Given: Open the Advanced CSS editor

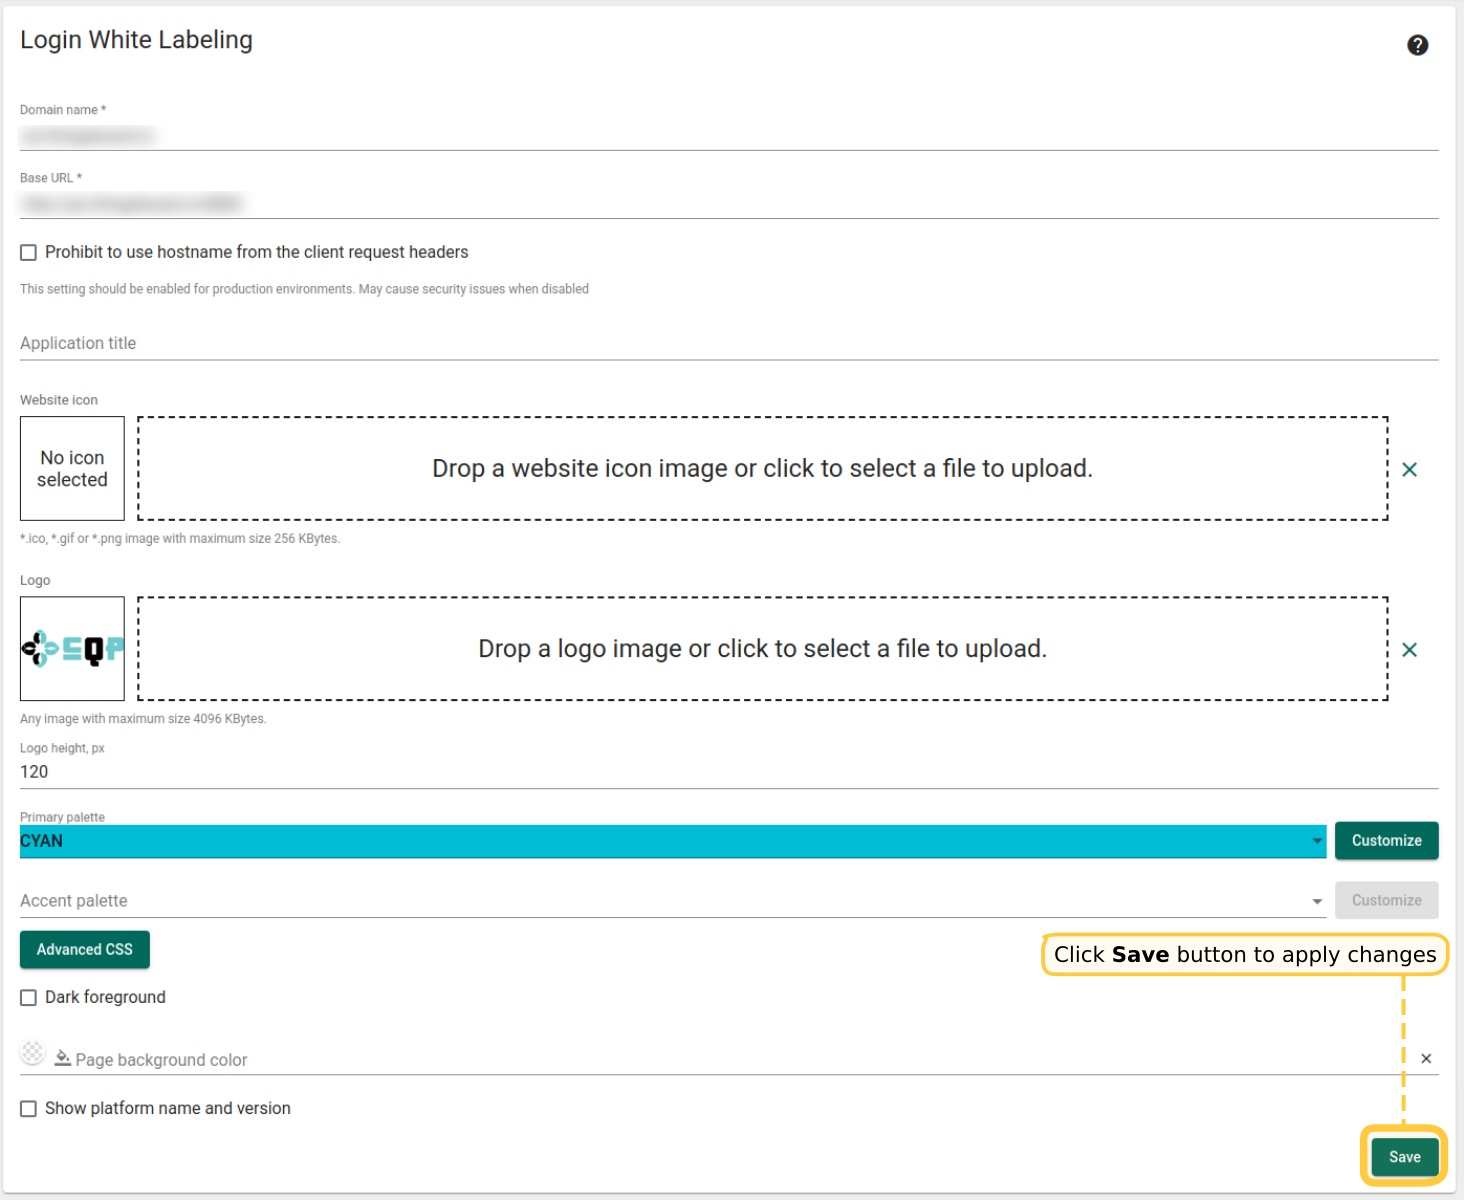Looking at the screenshot, I should click(x=85, y=950).
